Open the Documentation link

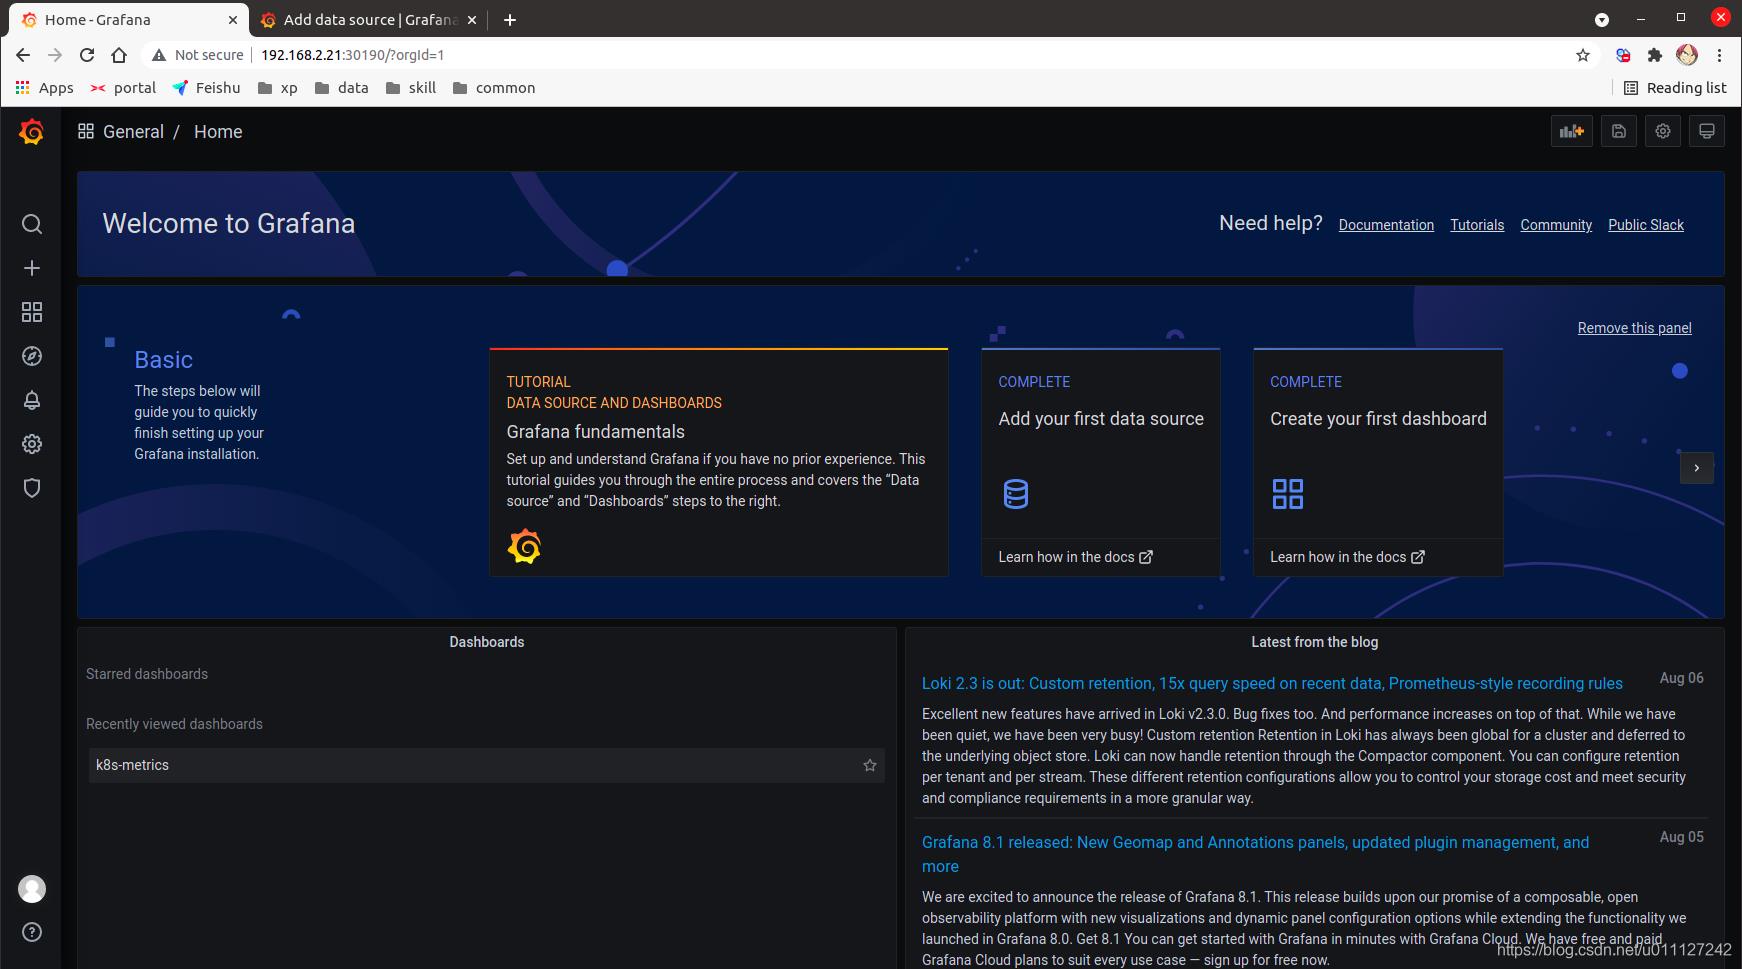[1386, 225]
